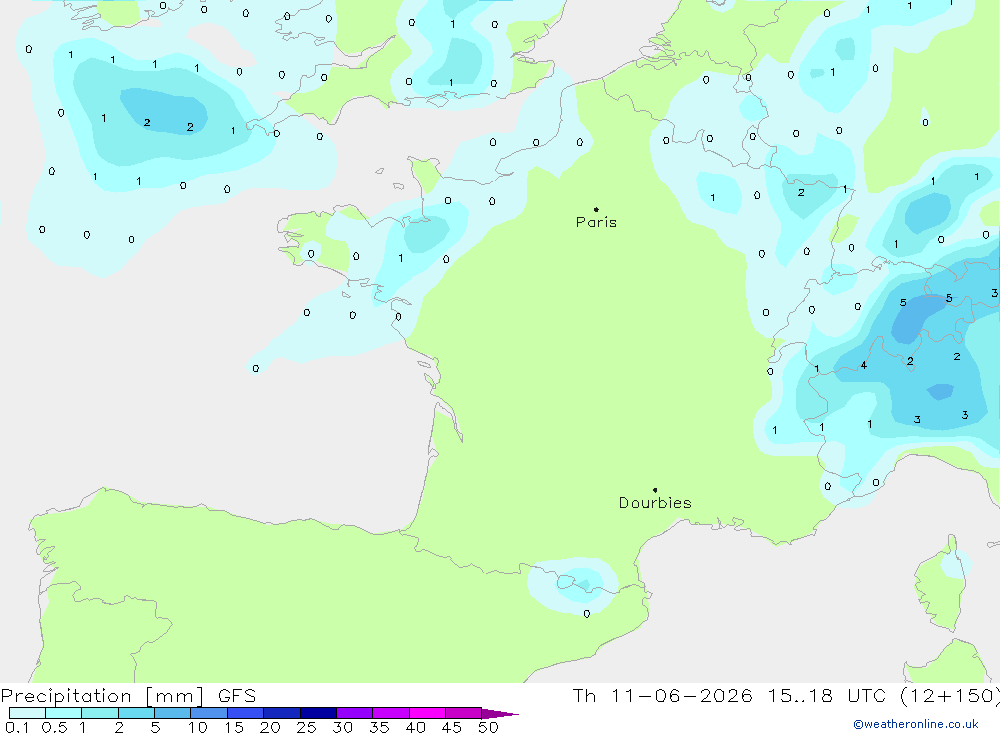
Task: Pick the 25–30 mm dark blue swatch
Action: tap(318, 713)
